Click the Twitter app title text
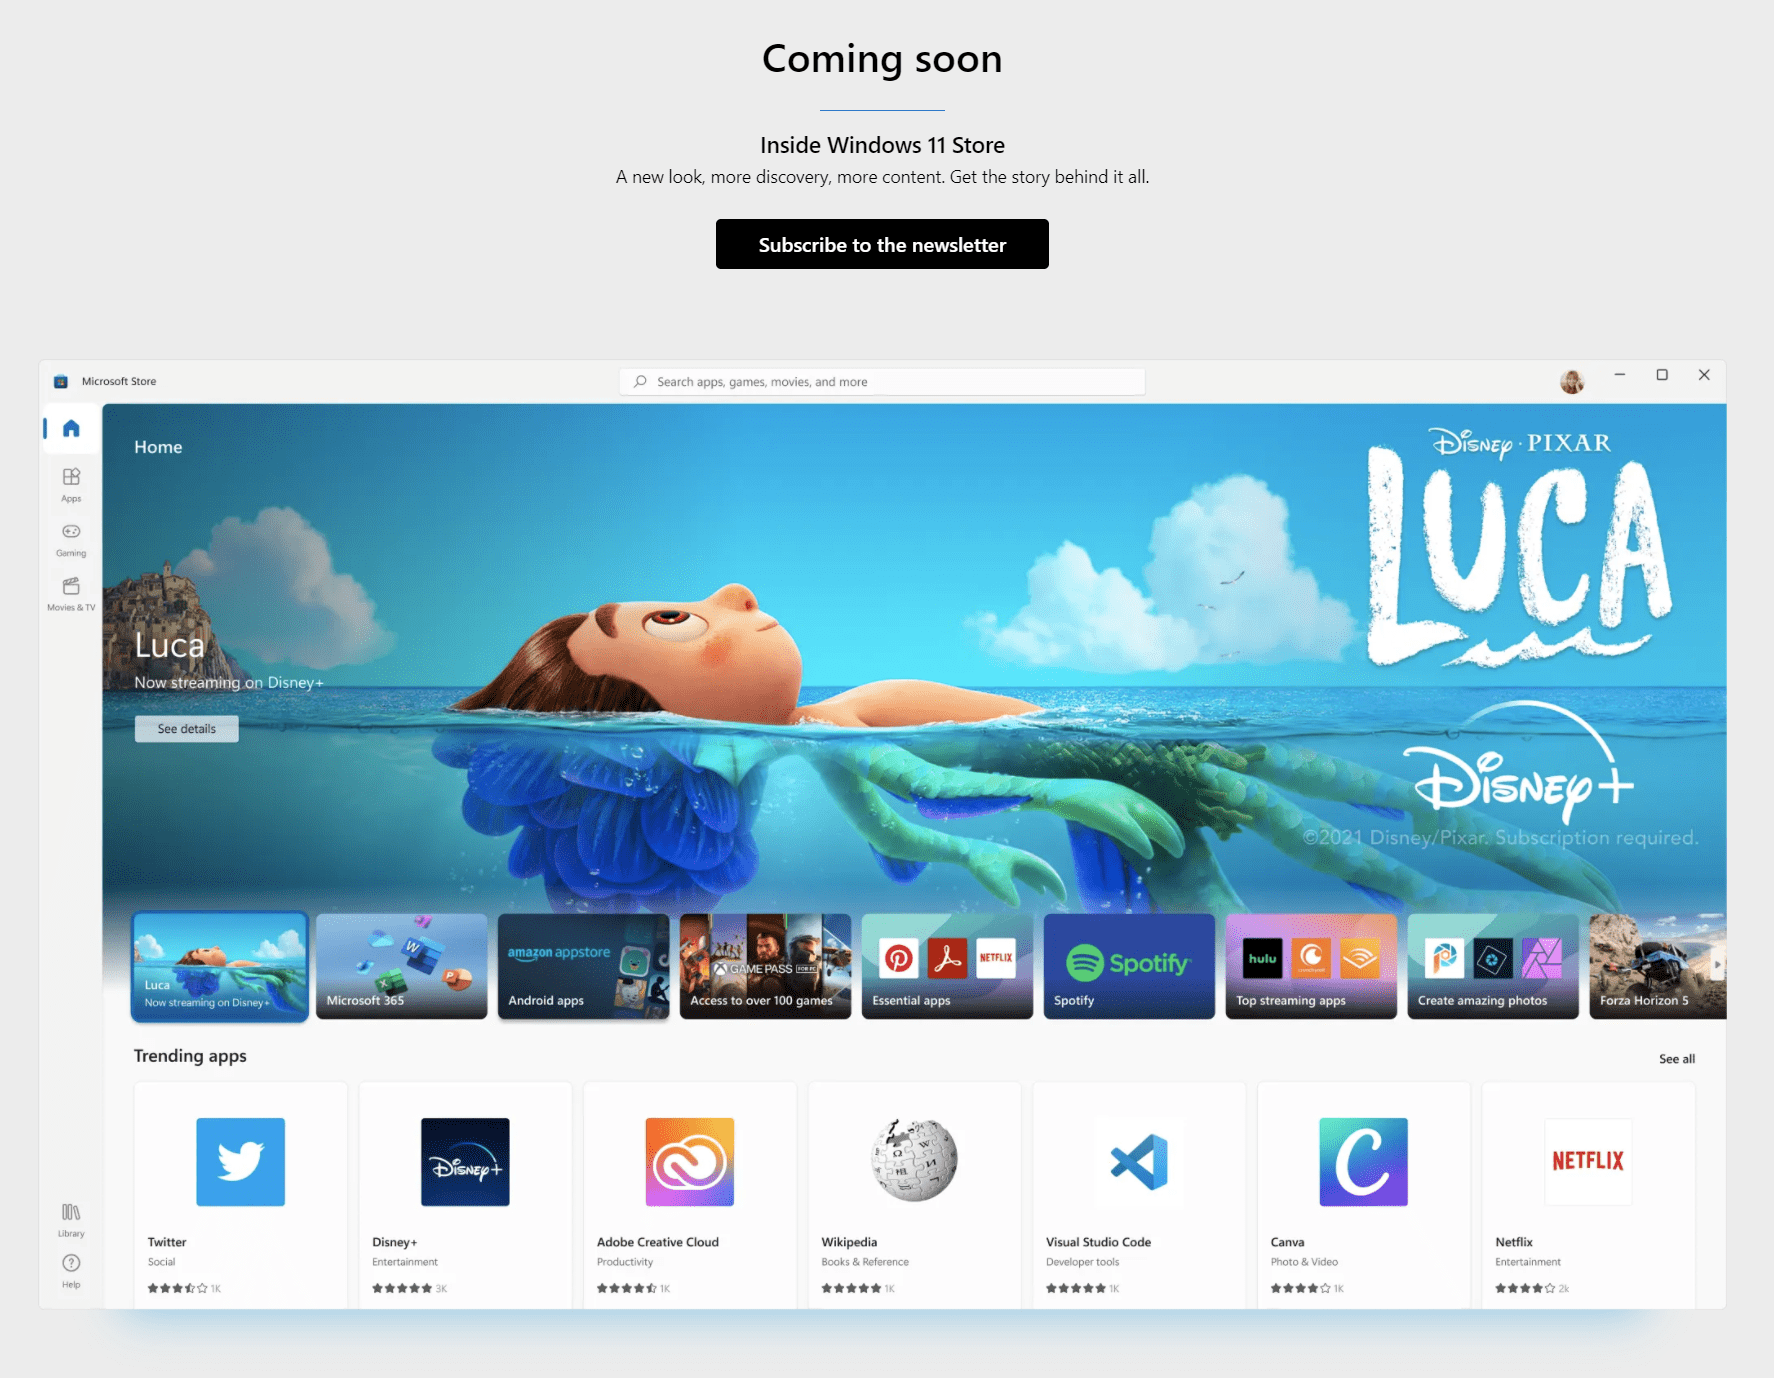1774x1378 pixels. click(167, 1242)
